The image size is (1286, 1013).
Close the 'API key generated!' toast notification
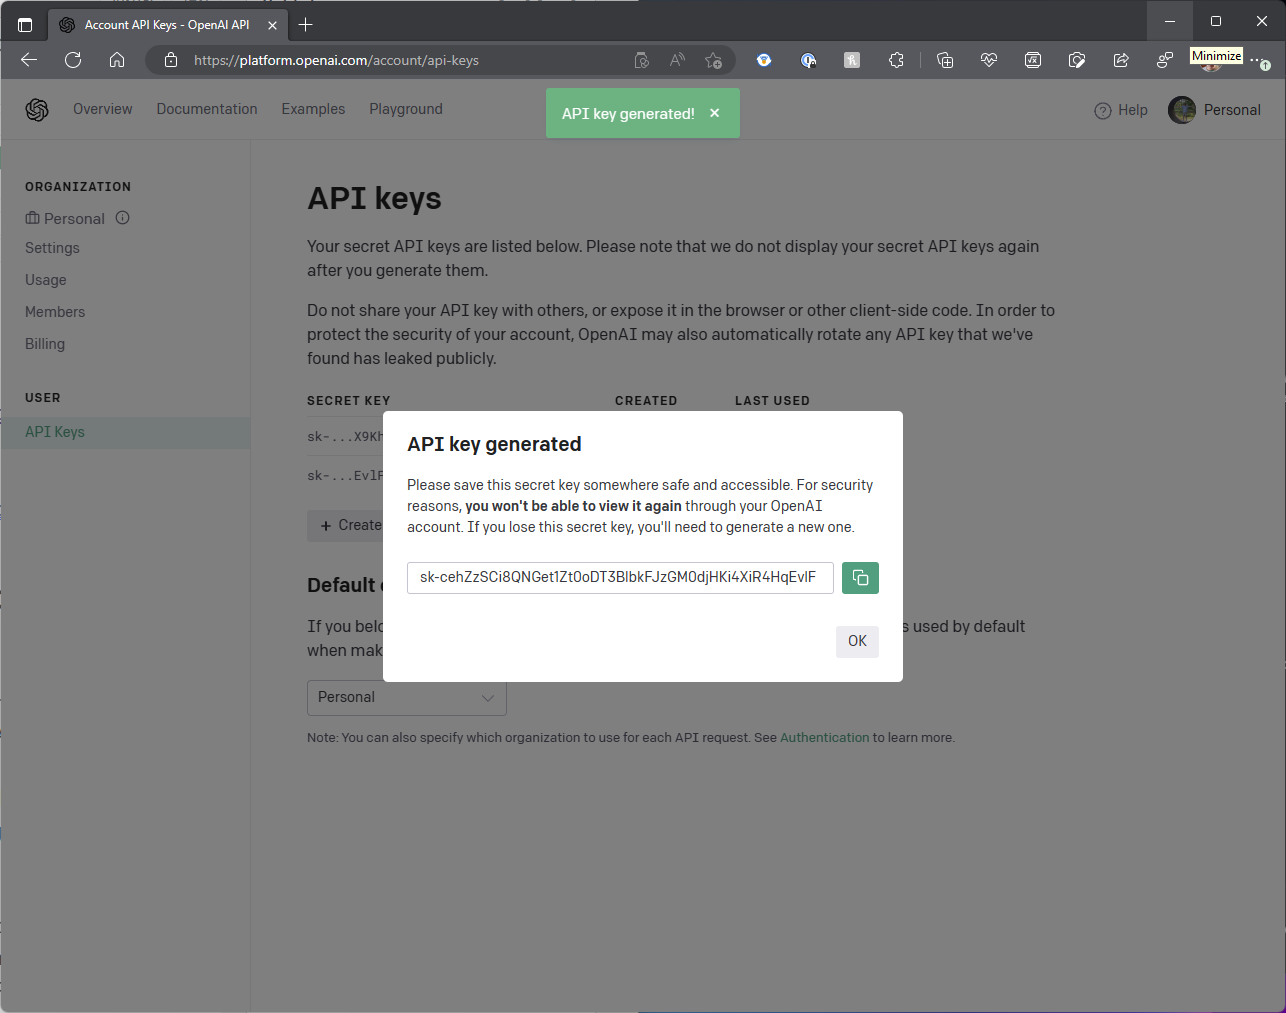click(714, 113)
